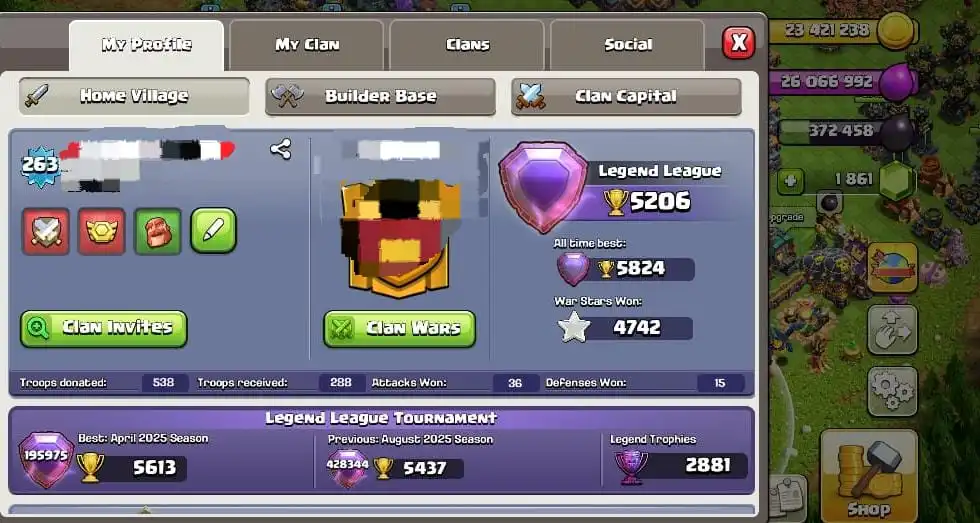Select the Builder Base view
980x523 pixels.
380,96
